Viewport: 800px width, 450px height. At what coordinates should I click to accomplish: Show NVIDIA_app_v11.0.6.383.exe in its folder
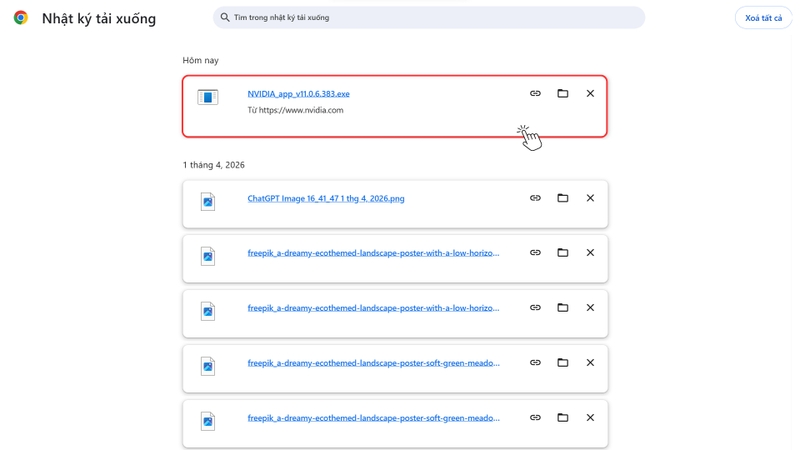(x=563, y=93)
